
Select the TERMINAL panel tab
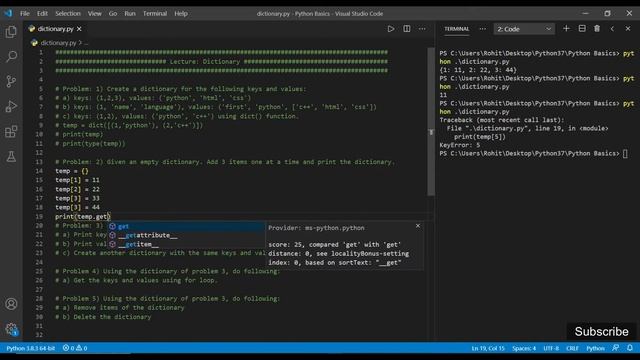click(457, 29)
